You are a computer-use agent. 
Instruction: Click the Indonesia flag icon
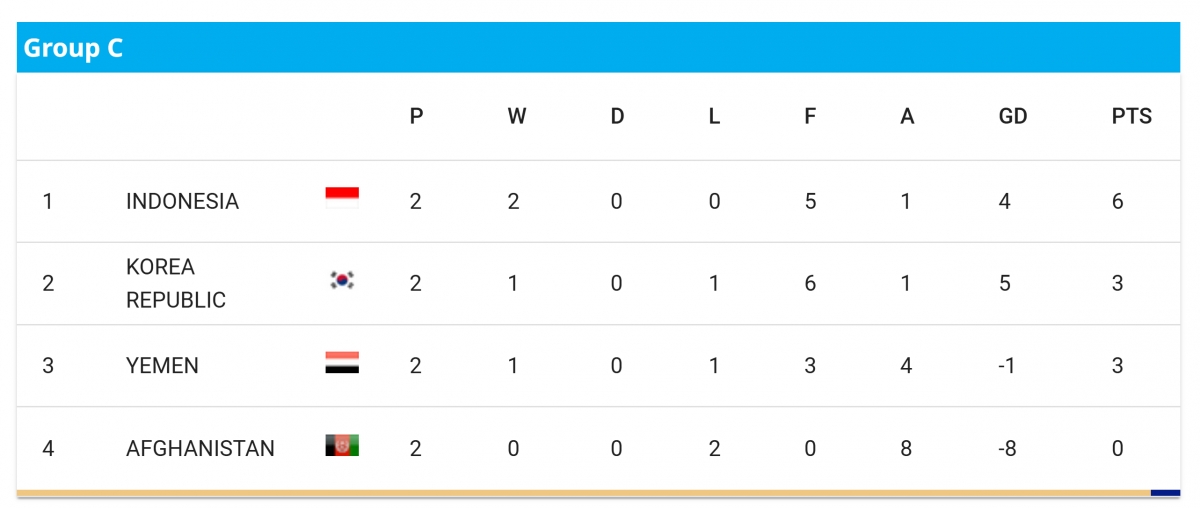tap(342, 193)
